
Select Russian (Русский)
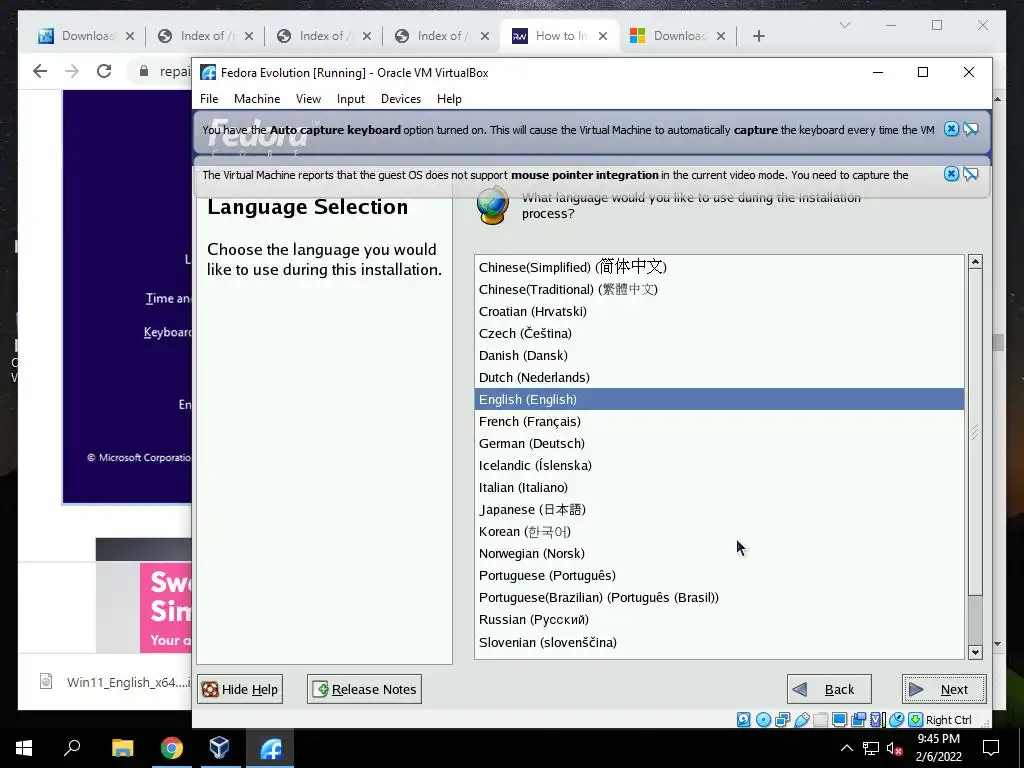719,619
